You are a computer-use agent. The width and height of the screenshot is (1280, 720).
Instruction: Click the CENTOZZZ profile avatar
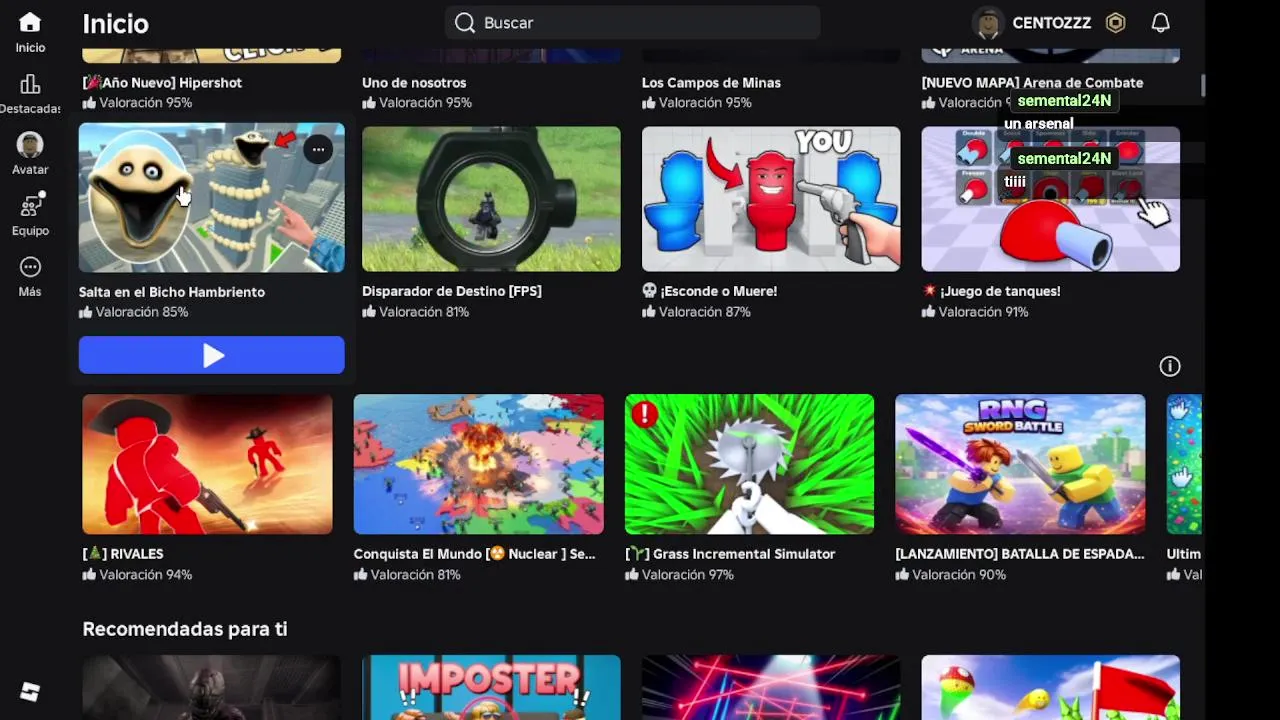click(x=989, y=23)
